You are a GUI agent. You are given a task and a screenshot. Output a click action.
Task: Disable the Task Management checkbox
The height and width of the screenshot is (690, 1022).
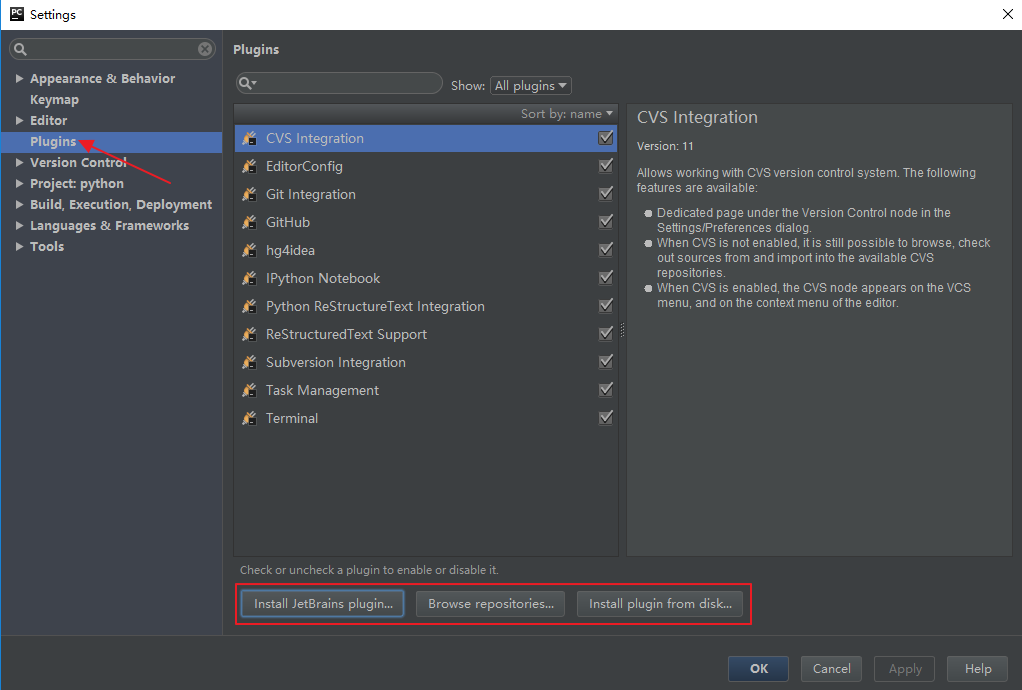(606, 390)
